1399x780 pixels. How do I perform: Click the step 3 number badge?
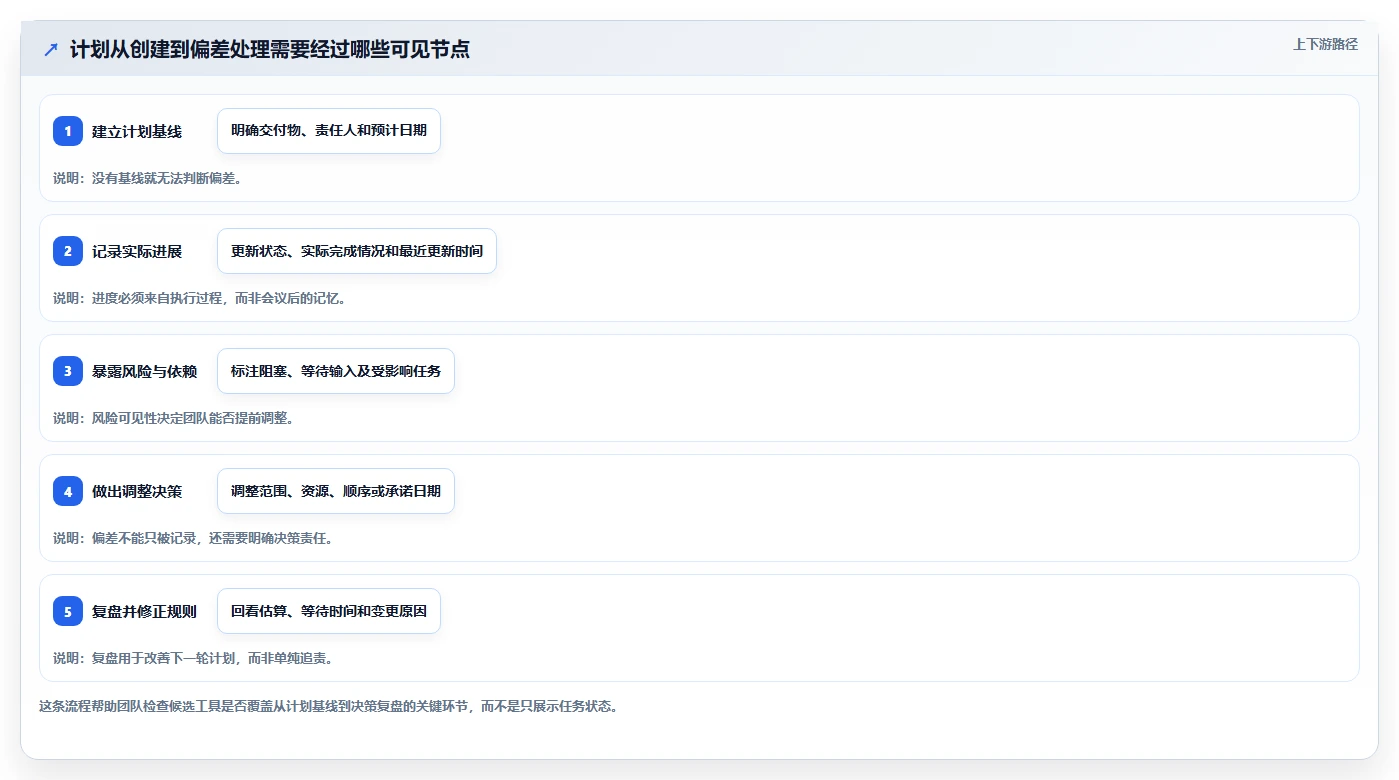pyautogui.click(x=68, y=371)
